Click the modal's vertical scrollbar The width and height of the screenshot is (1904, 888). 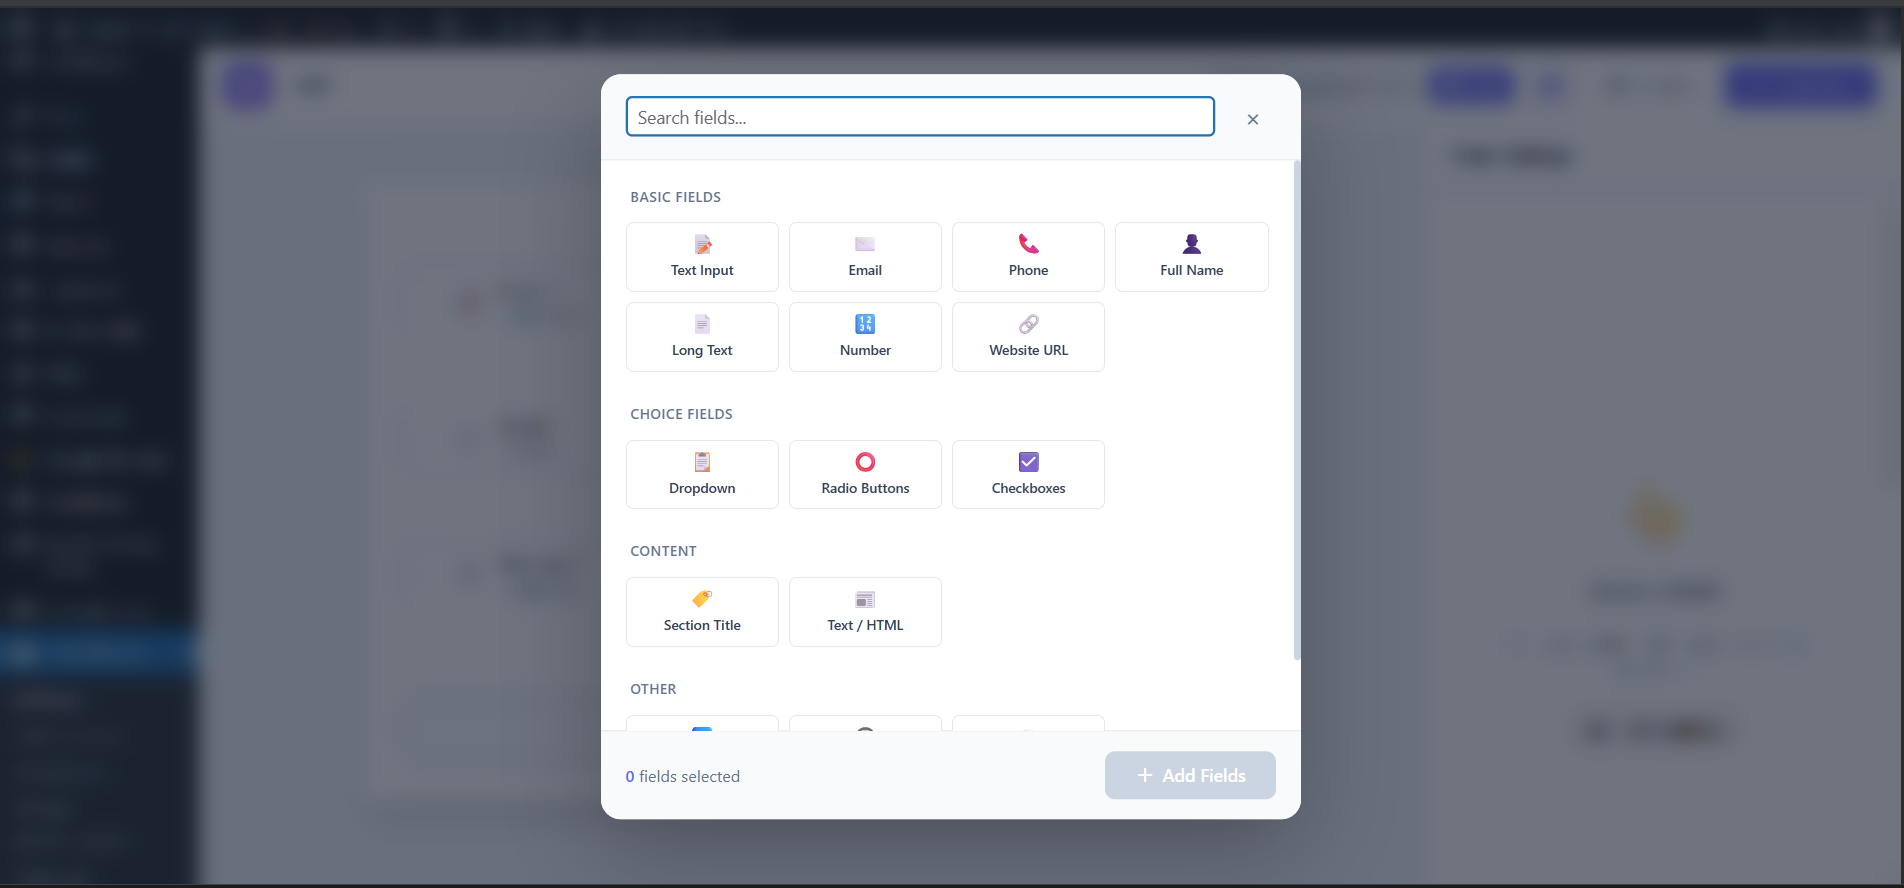point(1297,410)
